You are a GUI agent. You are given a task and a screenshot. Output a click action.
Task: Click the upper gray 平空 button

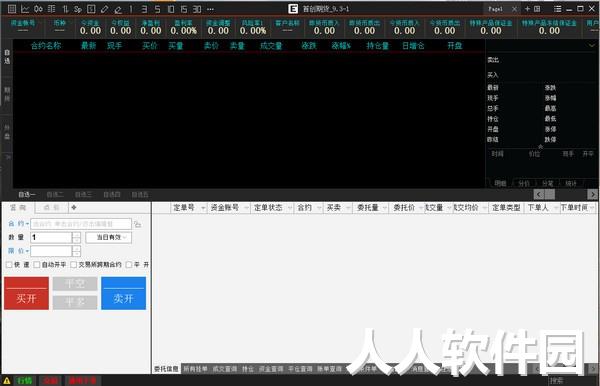click(x=75, y=283)
